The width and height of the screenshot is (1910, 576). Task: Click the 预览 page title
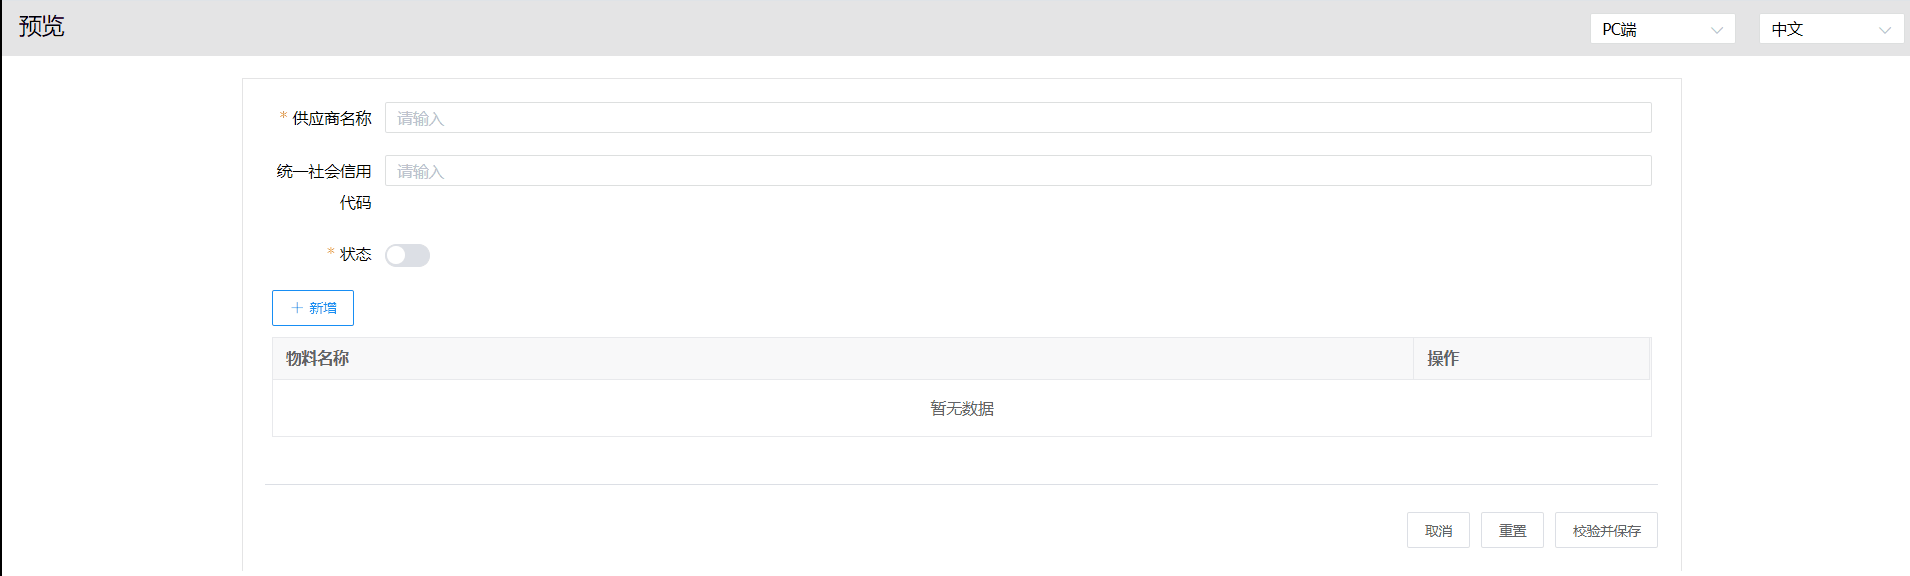[41, 27]
